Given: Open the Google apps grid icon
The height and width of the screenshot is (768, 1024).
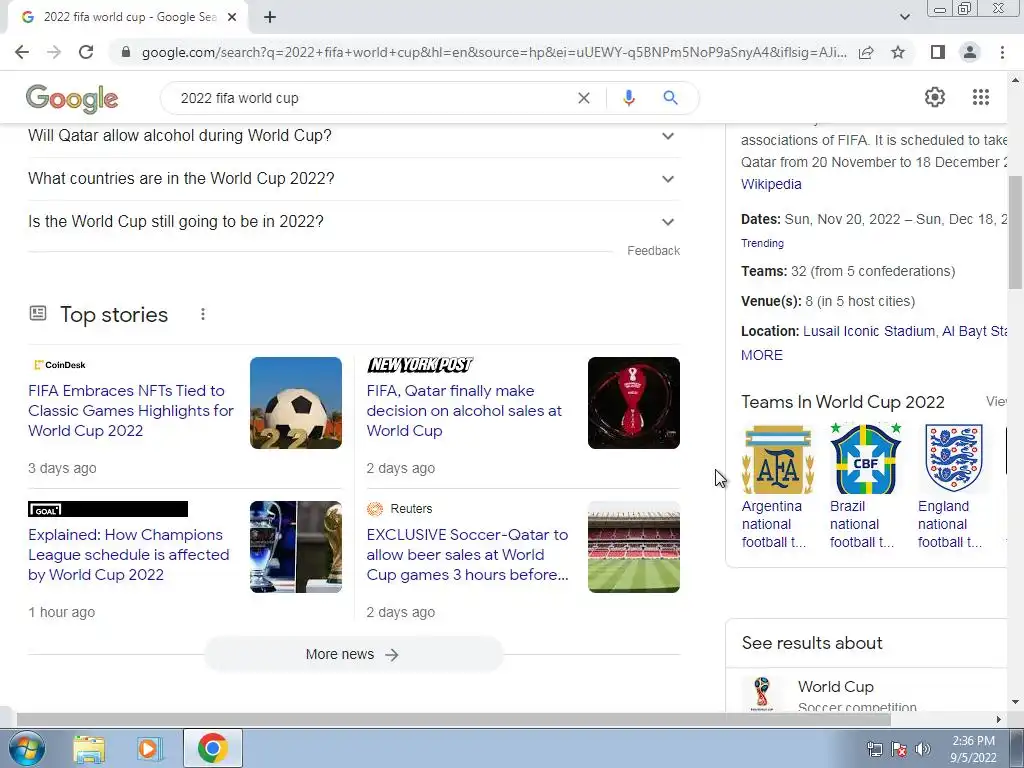Looking at the screenshot, I should click(980, 97).
